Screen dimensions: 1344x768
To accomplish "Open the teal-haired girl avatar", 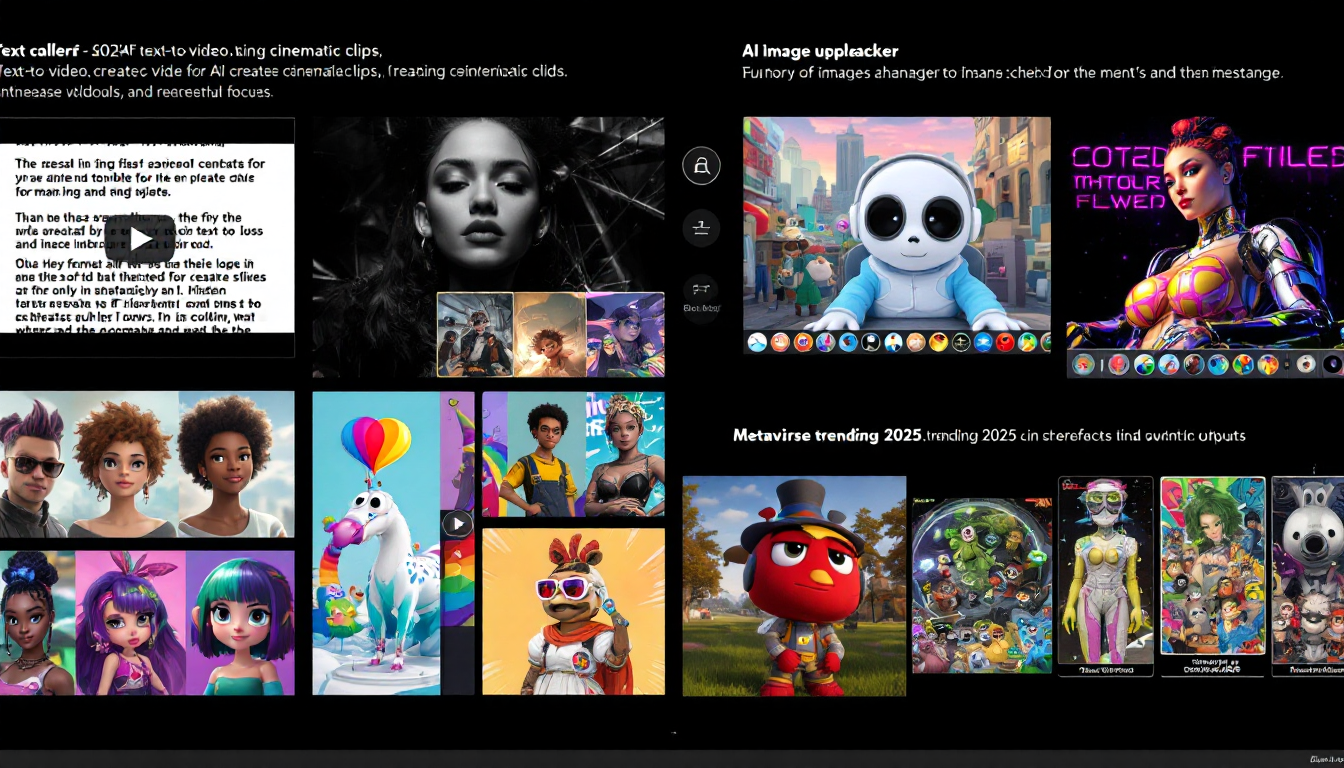I will [240, 623].
